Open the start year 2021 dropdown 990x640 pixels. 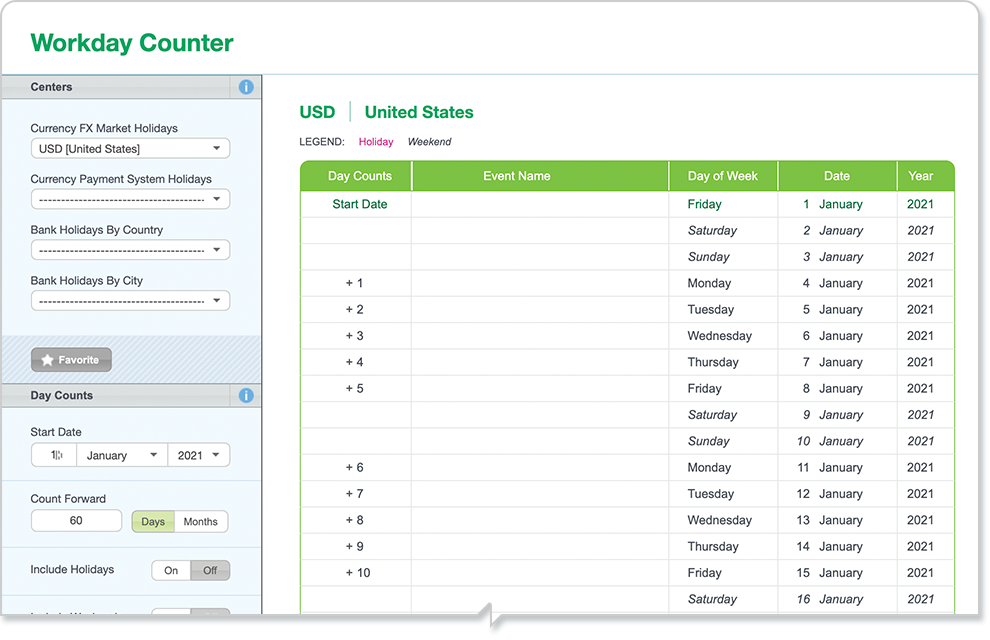[x=198, y=455]
